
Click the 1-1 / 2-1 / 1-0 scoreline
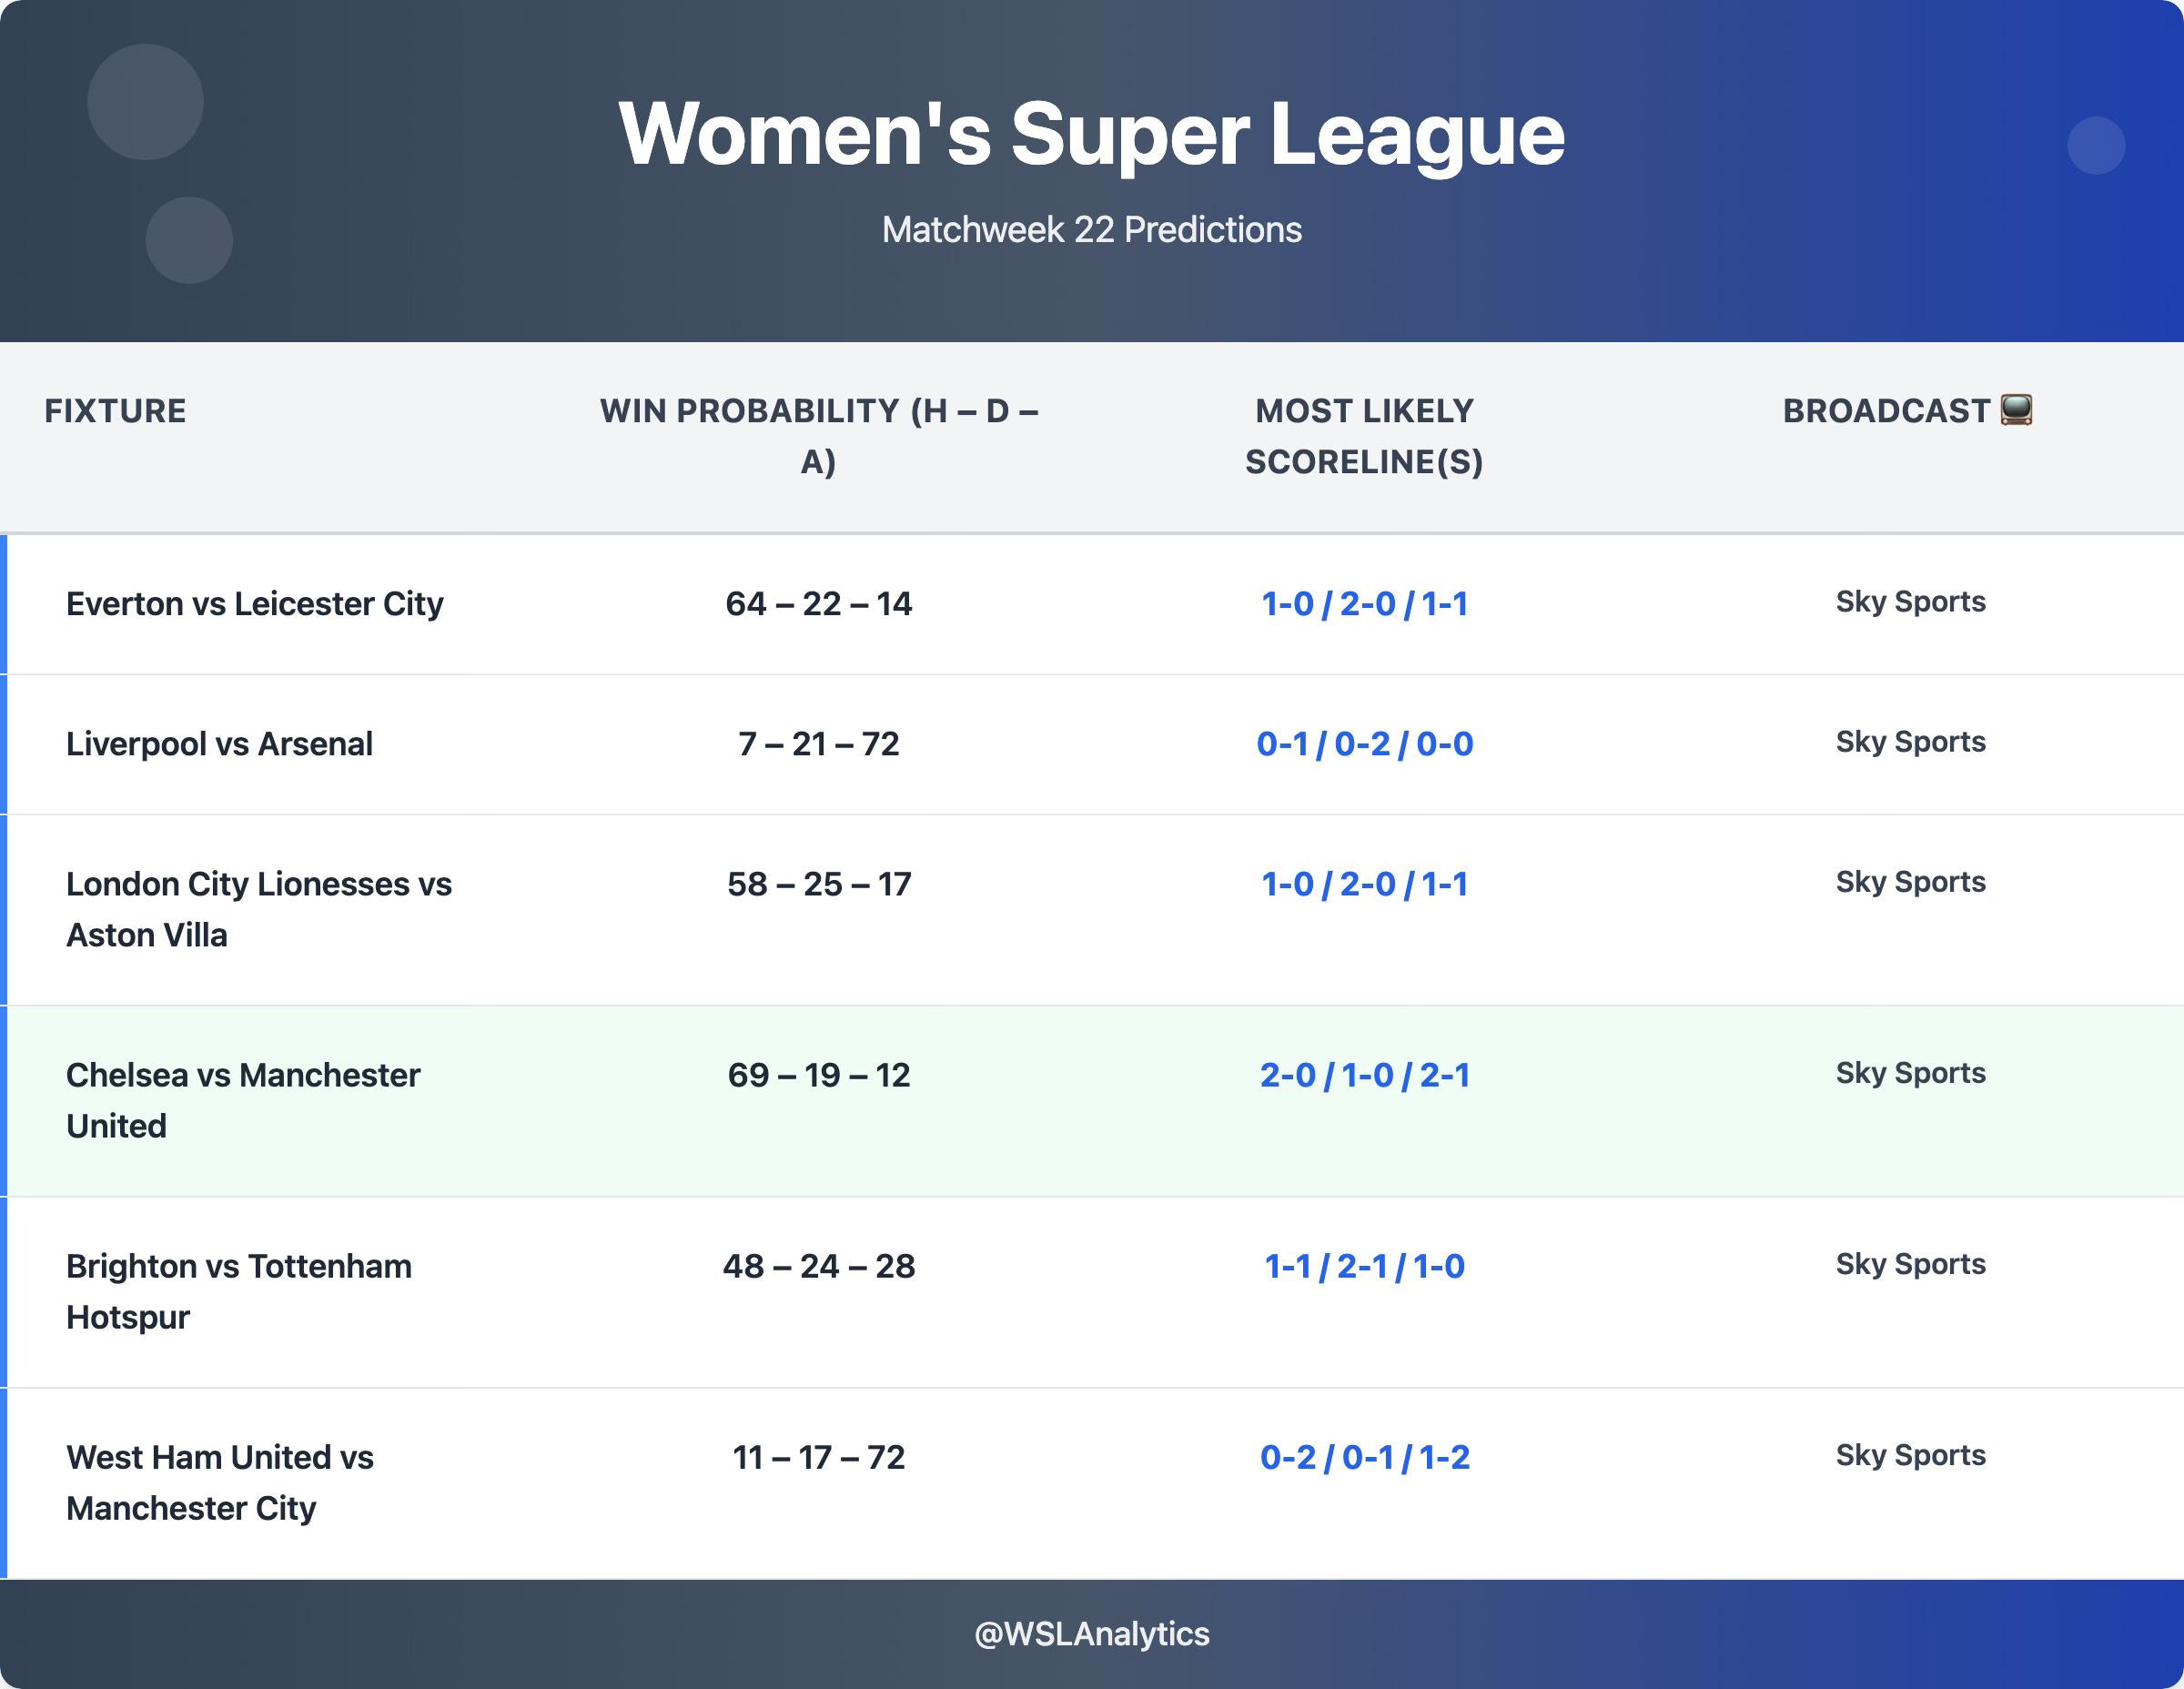1365,1266
